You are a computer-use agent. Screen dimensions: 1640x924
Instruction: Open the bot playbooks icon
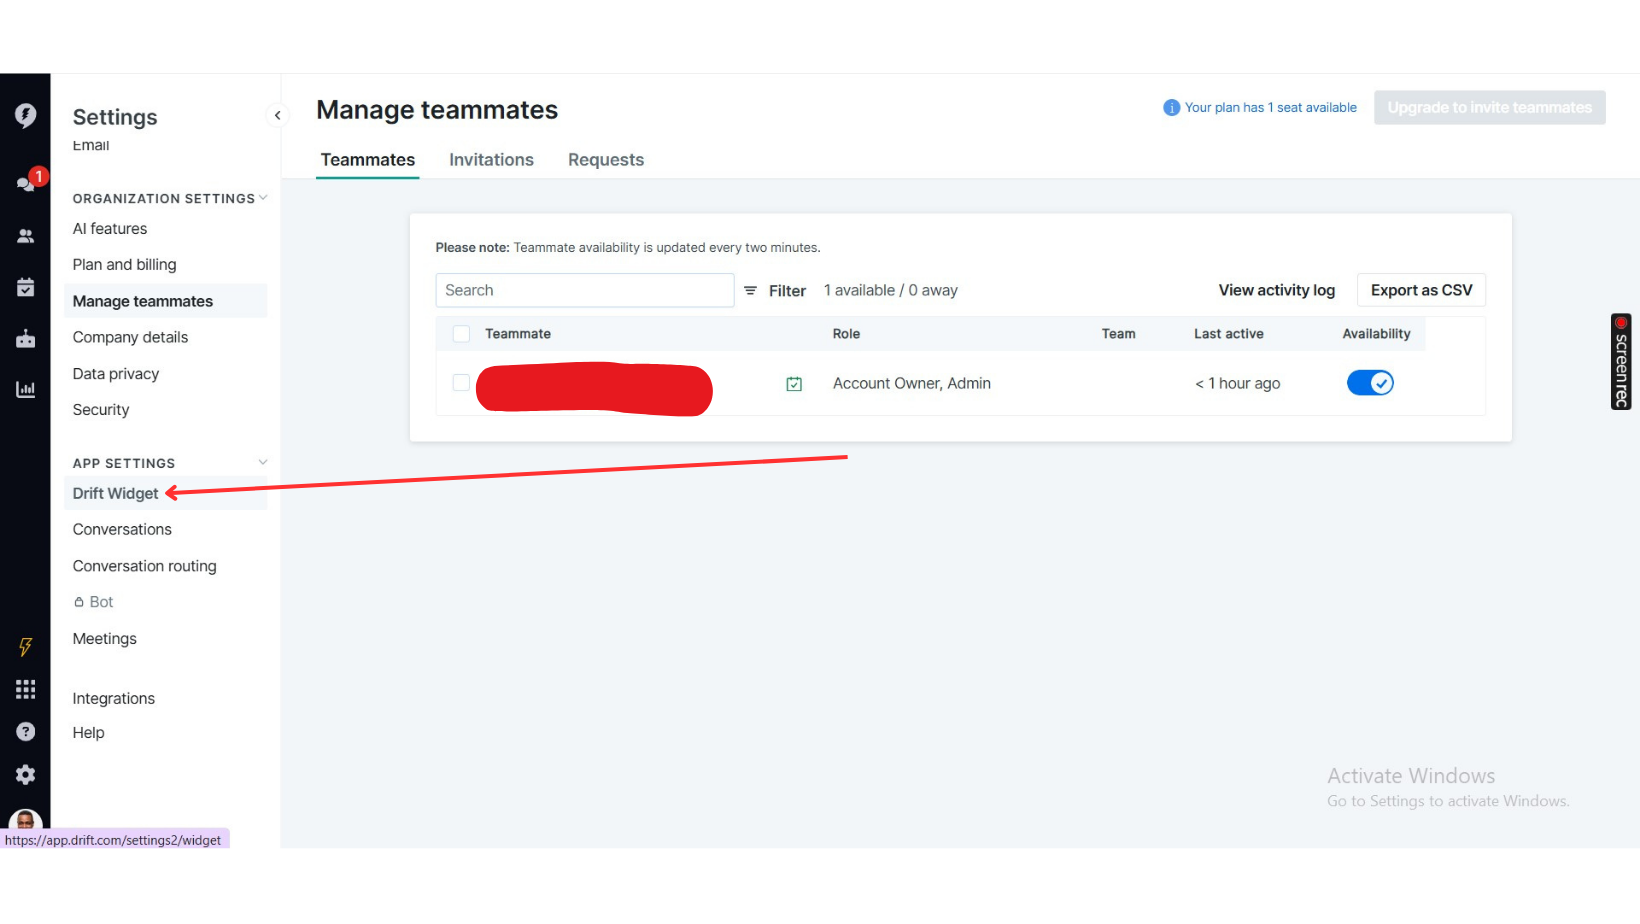coord(26,339)
